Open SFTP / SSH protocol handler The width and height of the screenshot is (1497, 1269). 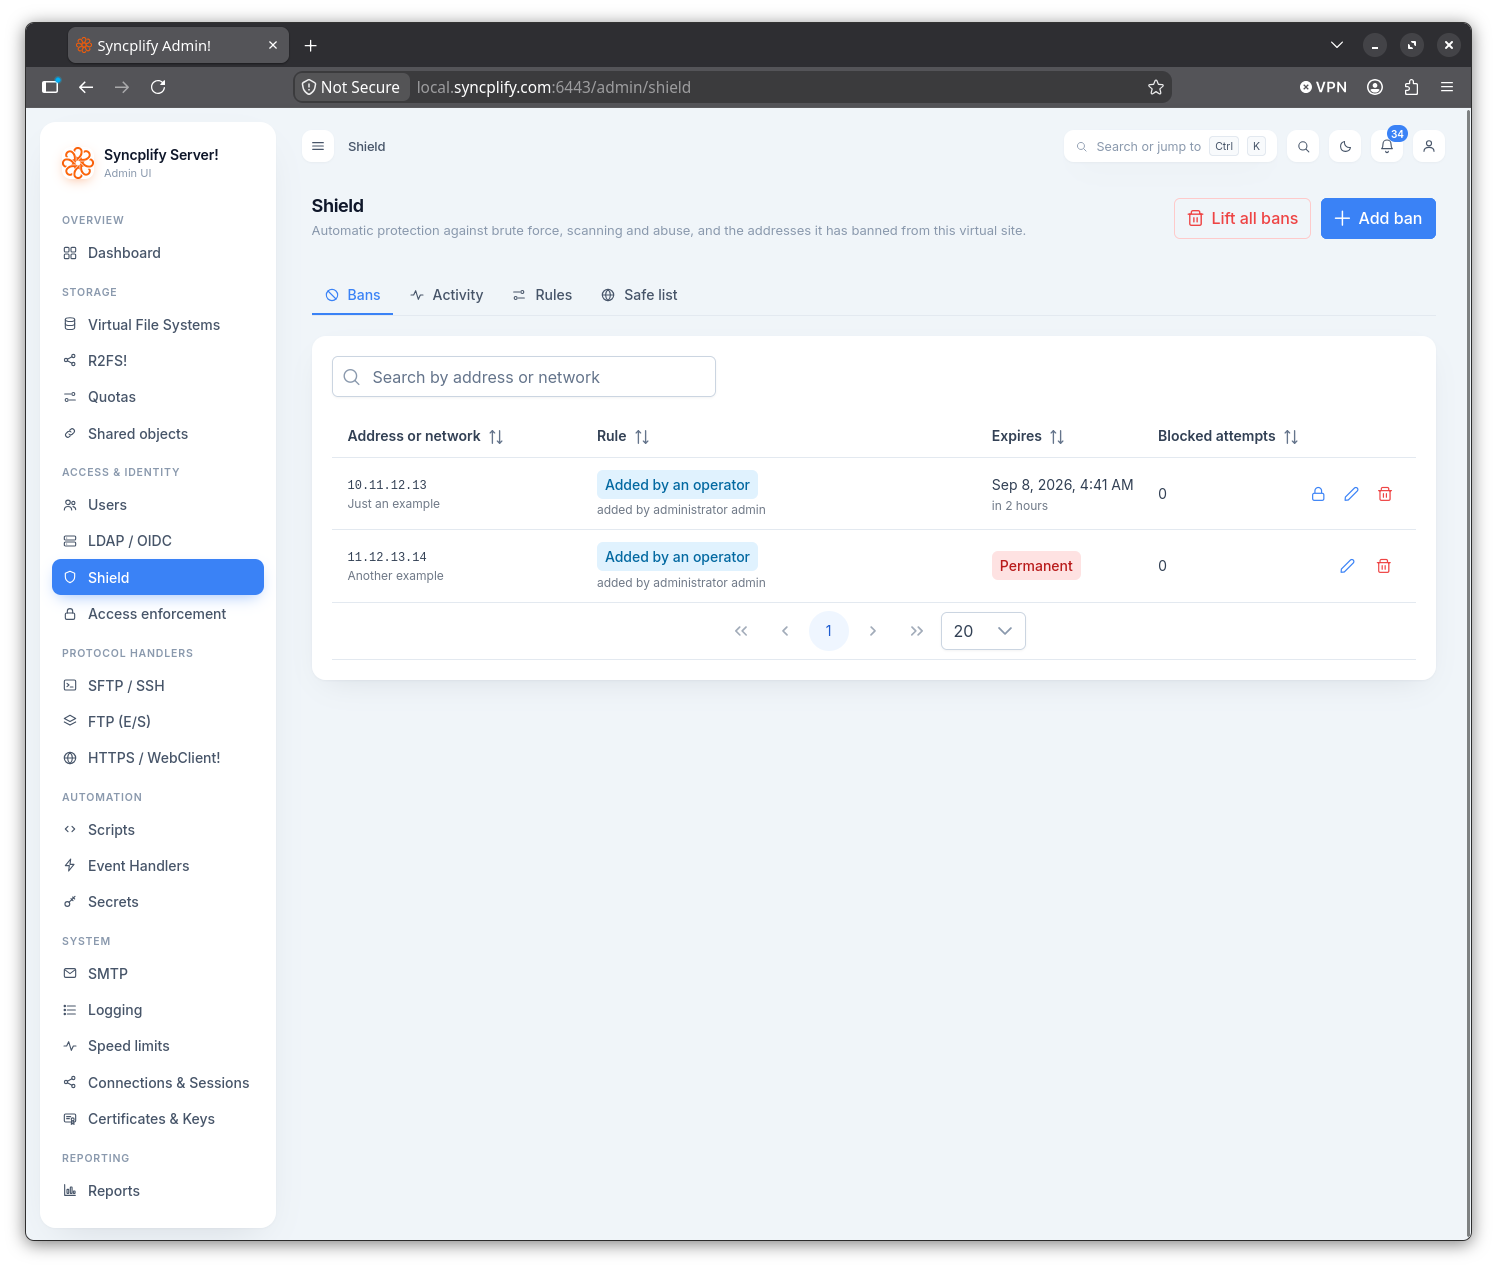pos(158,686)
